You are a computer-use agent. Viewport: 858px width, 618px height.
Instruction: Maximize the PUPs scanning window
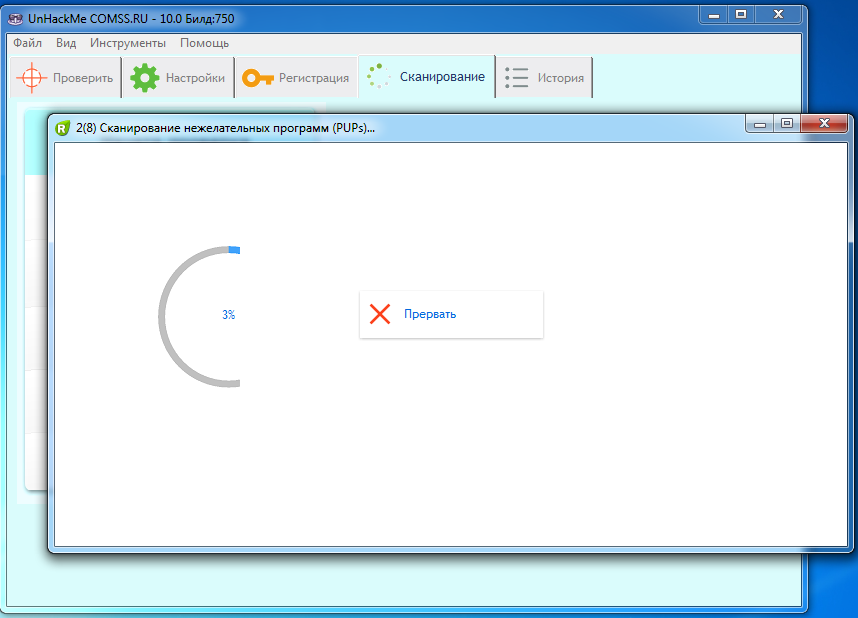coord(787,124)
